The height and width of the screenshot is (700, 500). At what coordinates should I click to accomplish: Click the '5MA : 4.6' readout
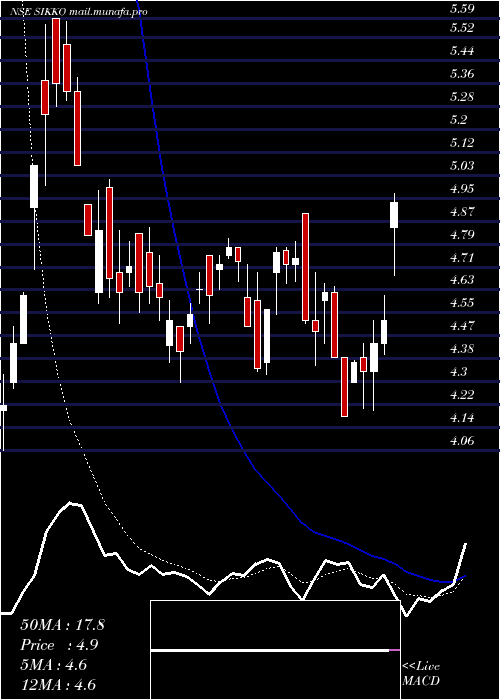tap(56, 665)
